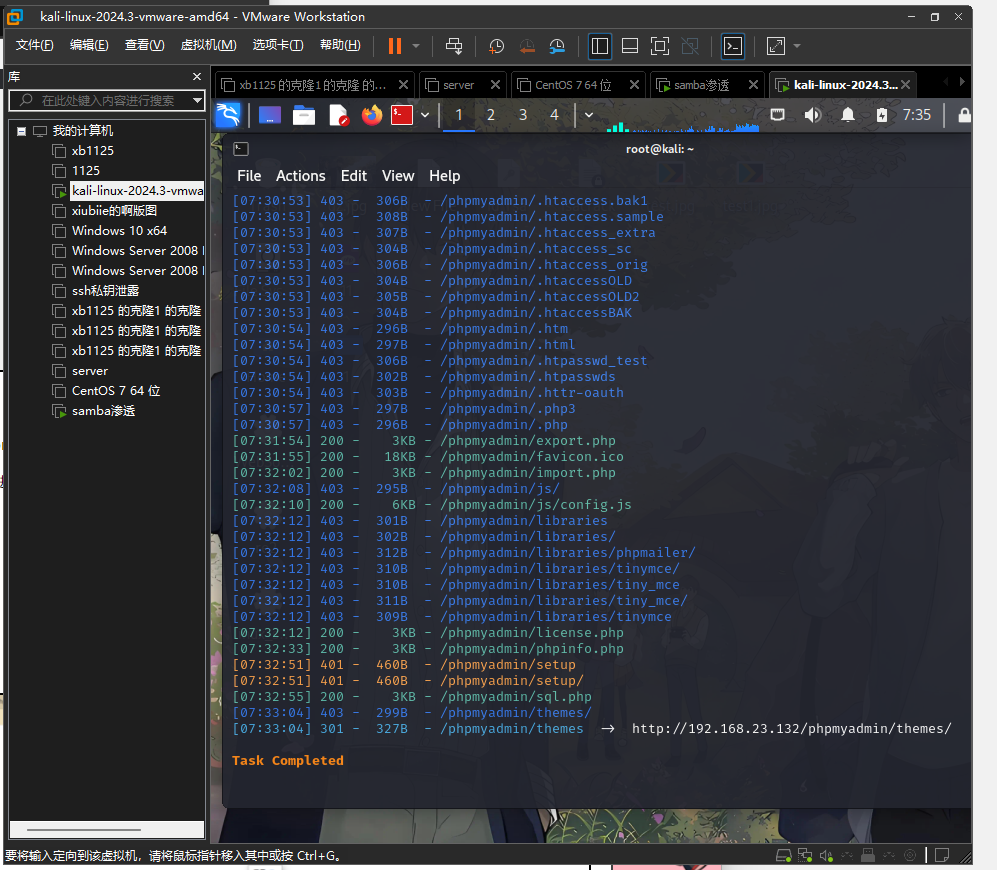Click the Kali dragon applications menu icon
The height and width of the screenshot is (870, 997).
(228, 115)
